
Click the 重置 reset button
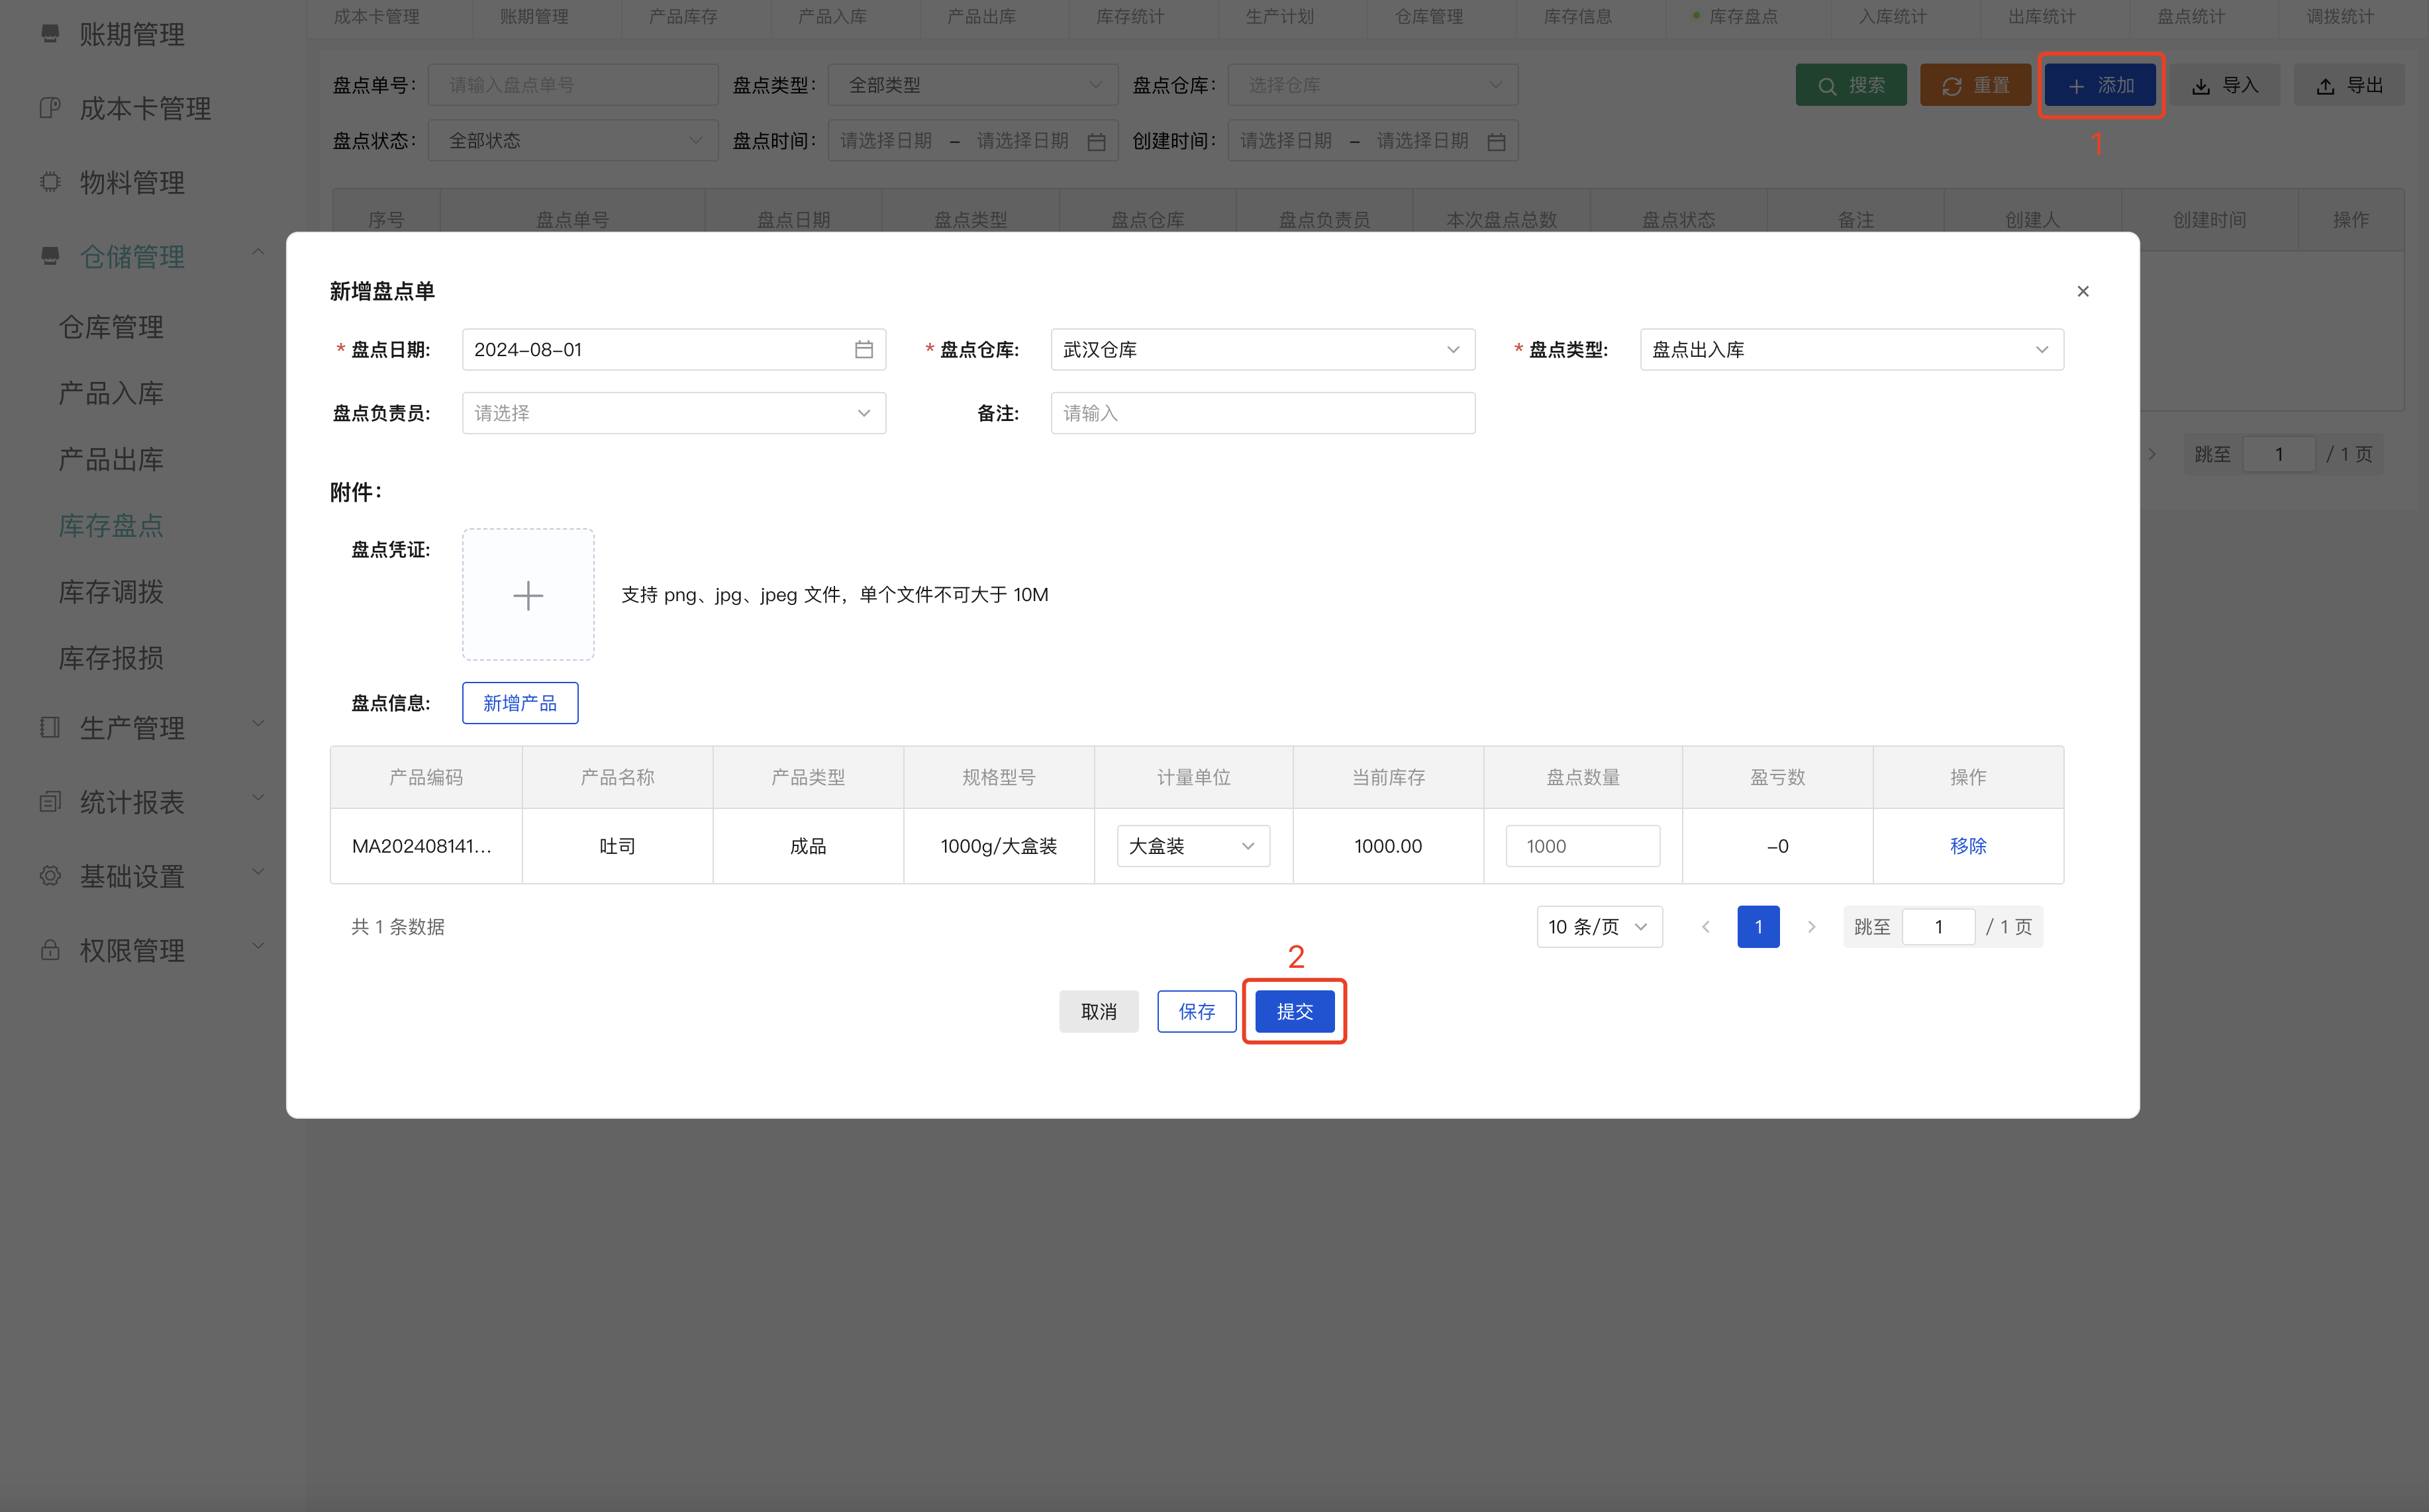coord(1975,84)
